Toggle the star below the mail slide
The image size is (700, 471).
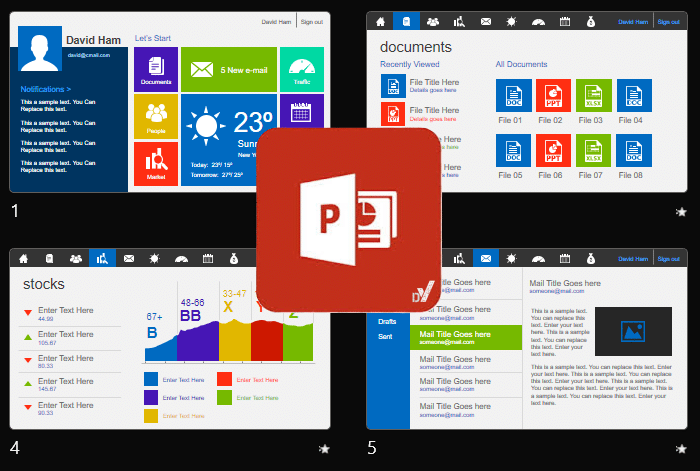click(681, 450)
